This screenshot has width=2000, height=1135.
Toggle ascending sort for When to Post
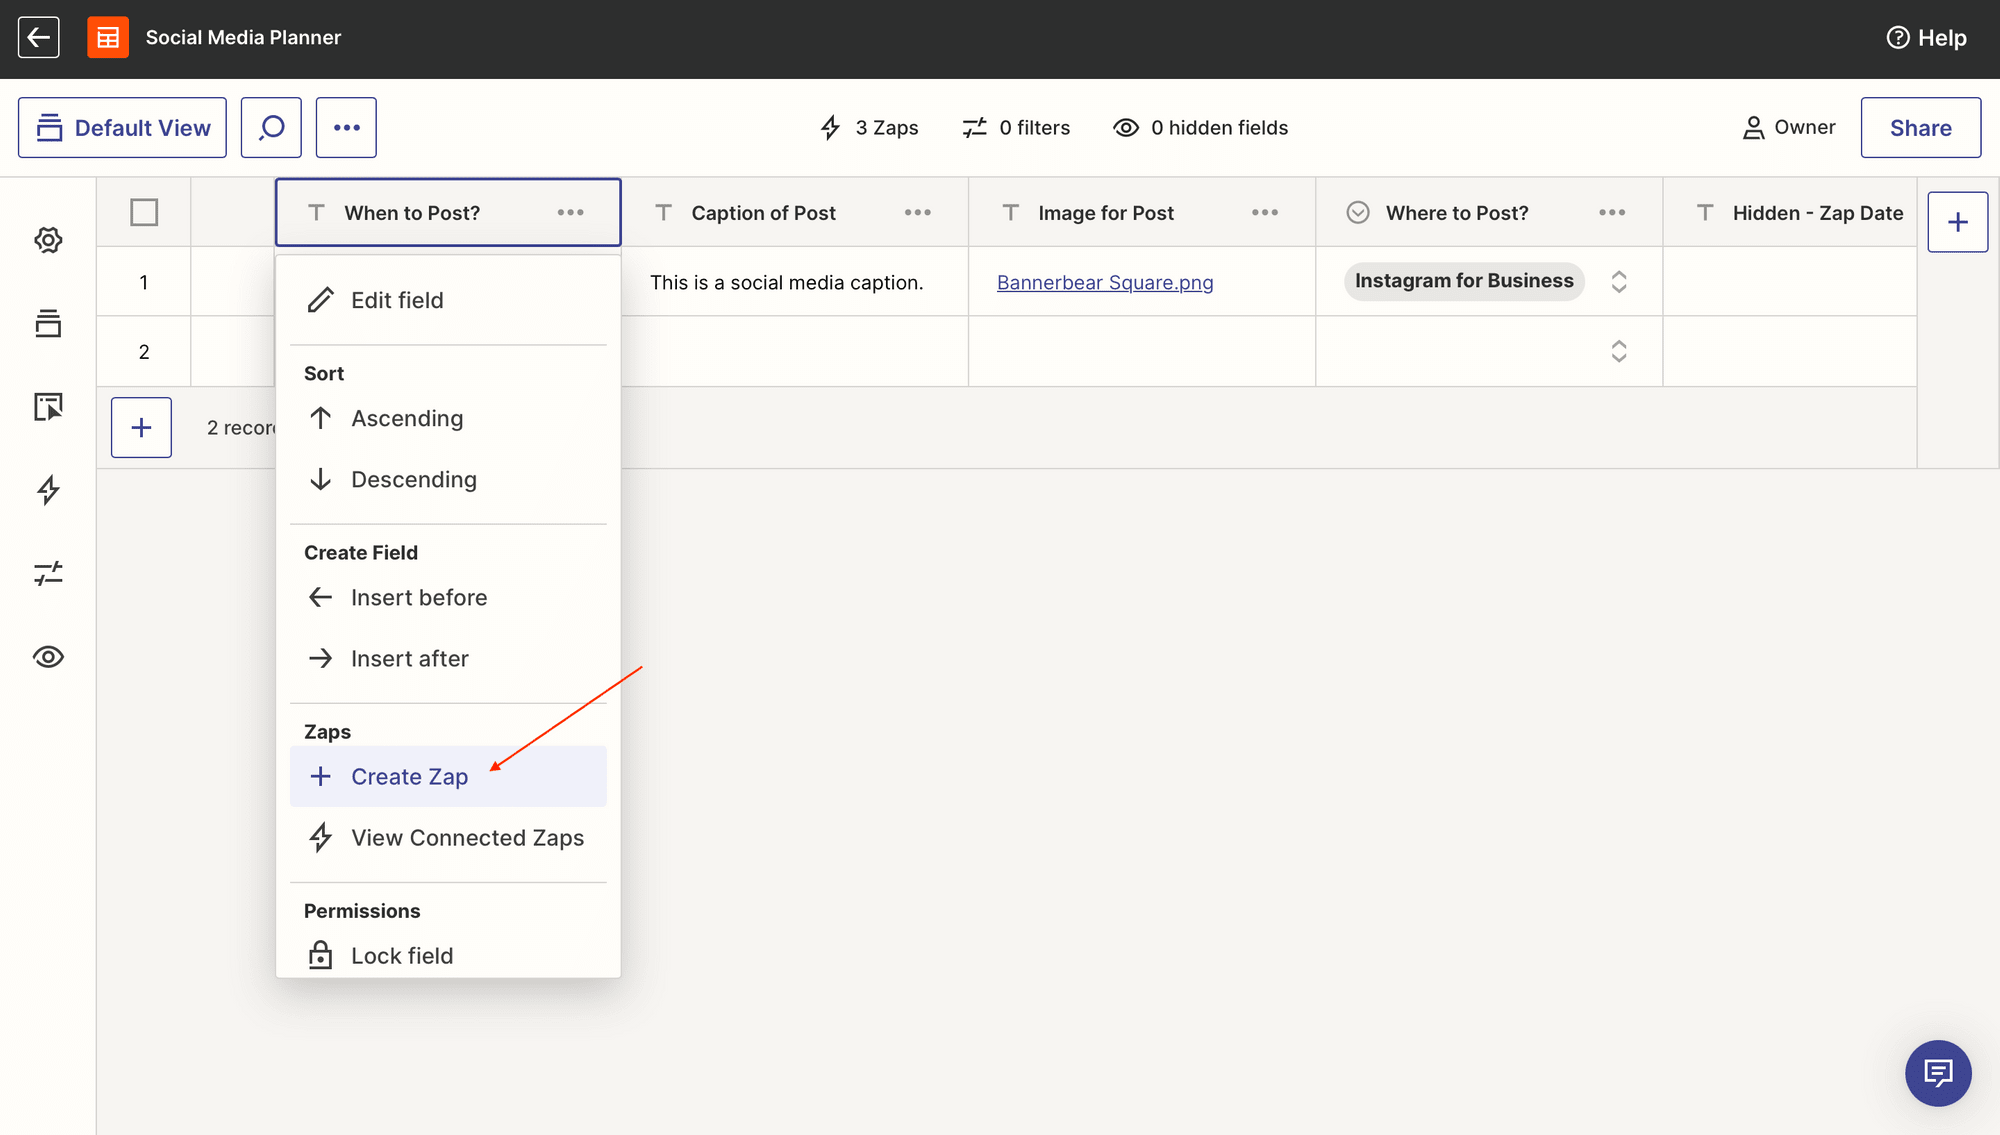pos(407,418)
